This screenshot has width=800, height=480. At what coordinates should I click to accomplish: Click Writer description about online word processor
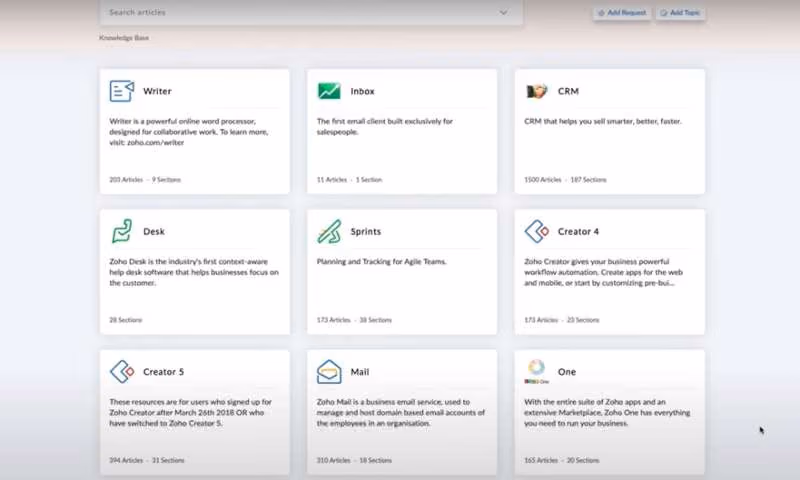(188, 132)
